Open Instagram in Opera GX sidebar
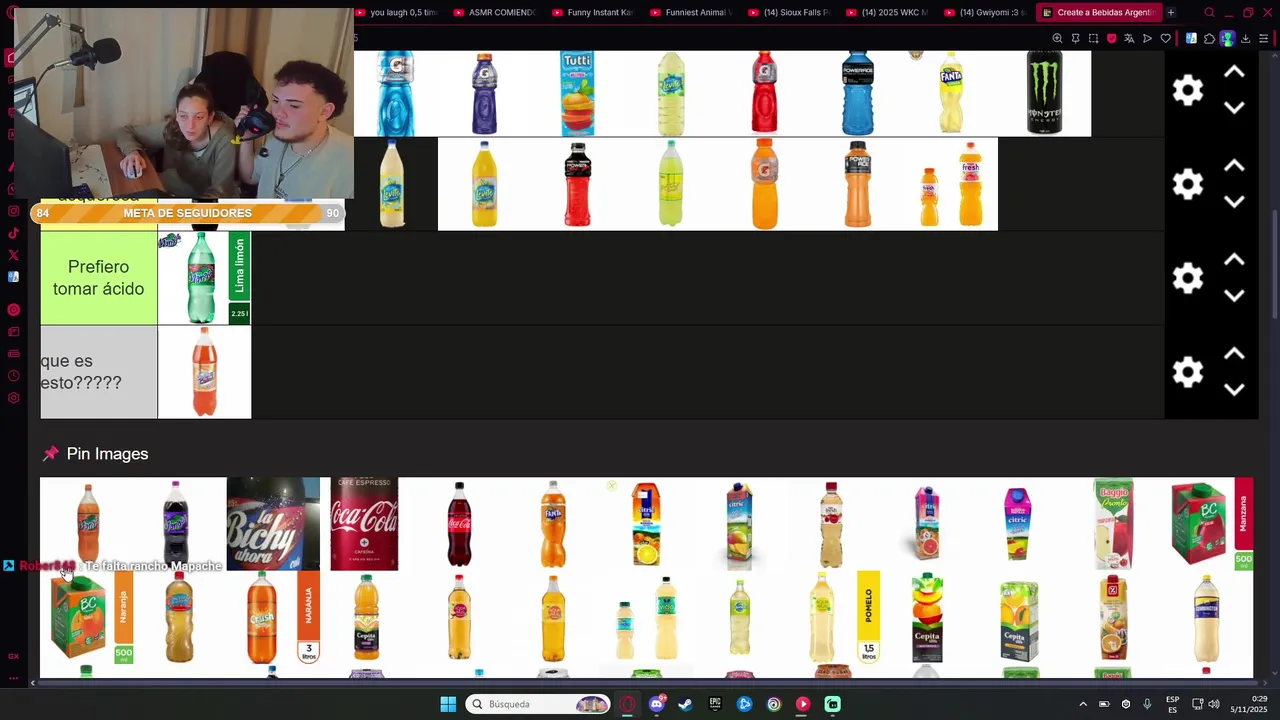This screenshot has width=1280, height=720. click(13, 211)
